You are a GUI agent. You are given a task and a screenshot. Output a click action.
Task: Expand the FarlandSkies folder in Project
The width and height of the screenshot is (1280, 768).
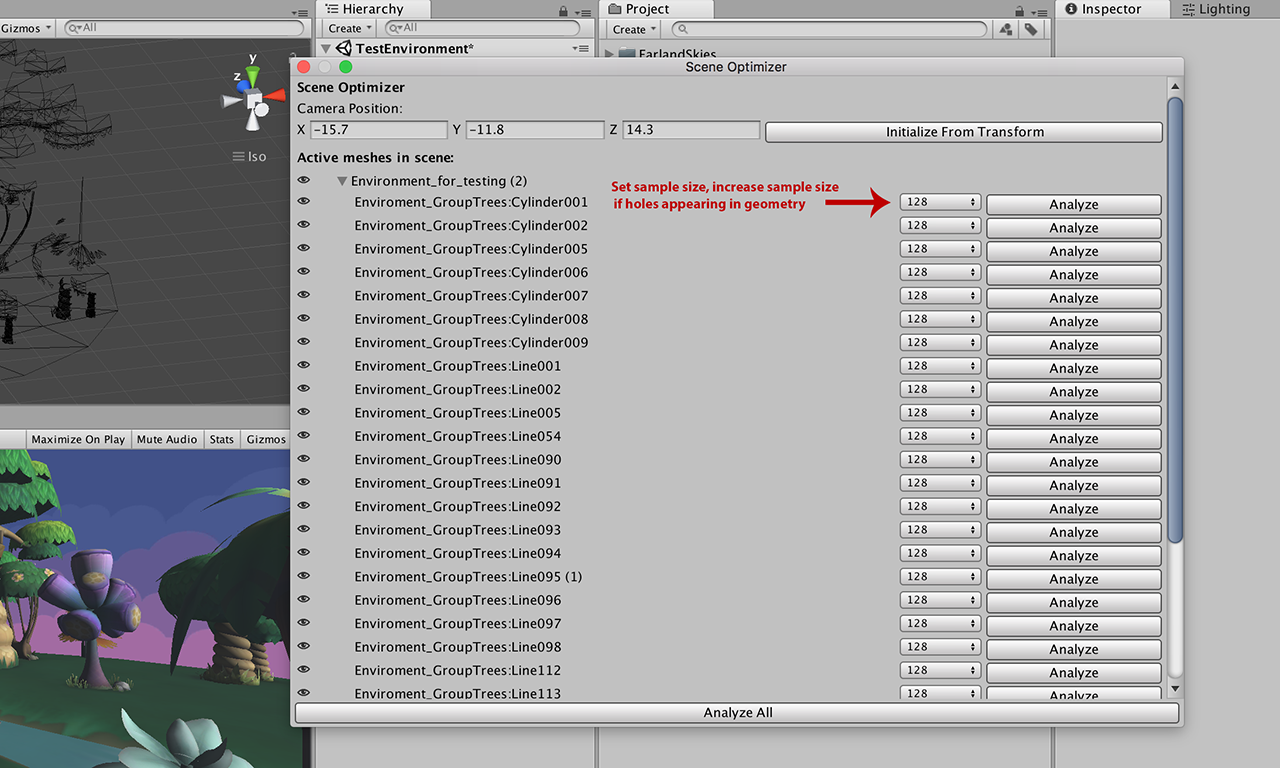click(x=610, y=54)
